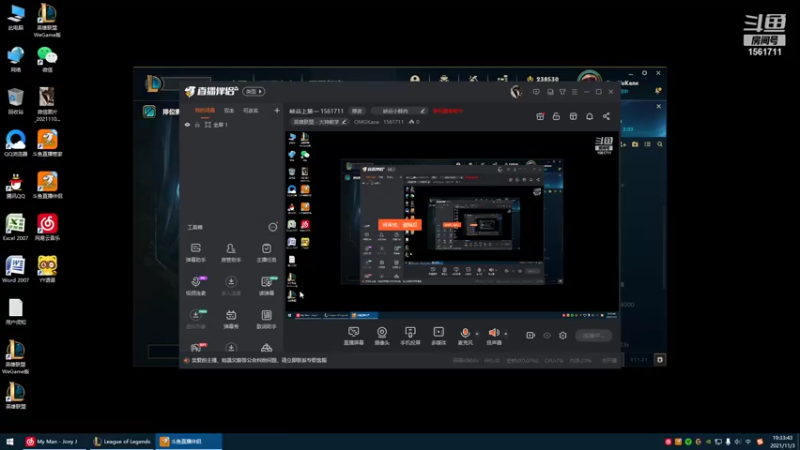Open YY语音 desktop icon
Screen dimensions: 800x450
click(47, 269)
